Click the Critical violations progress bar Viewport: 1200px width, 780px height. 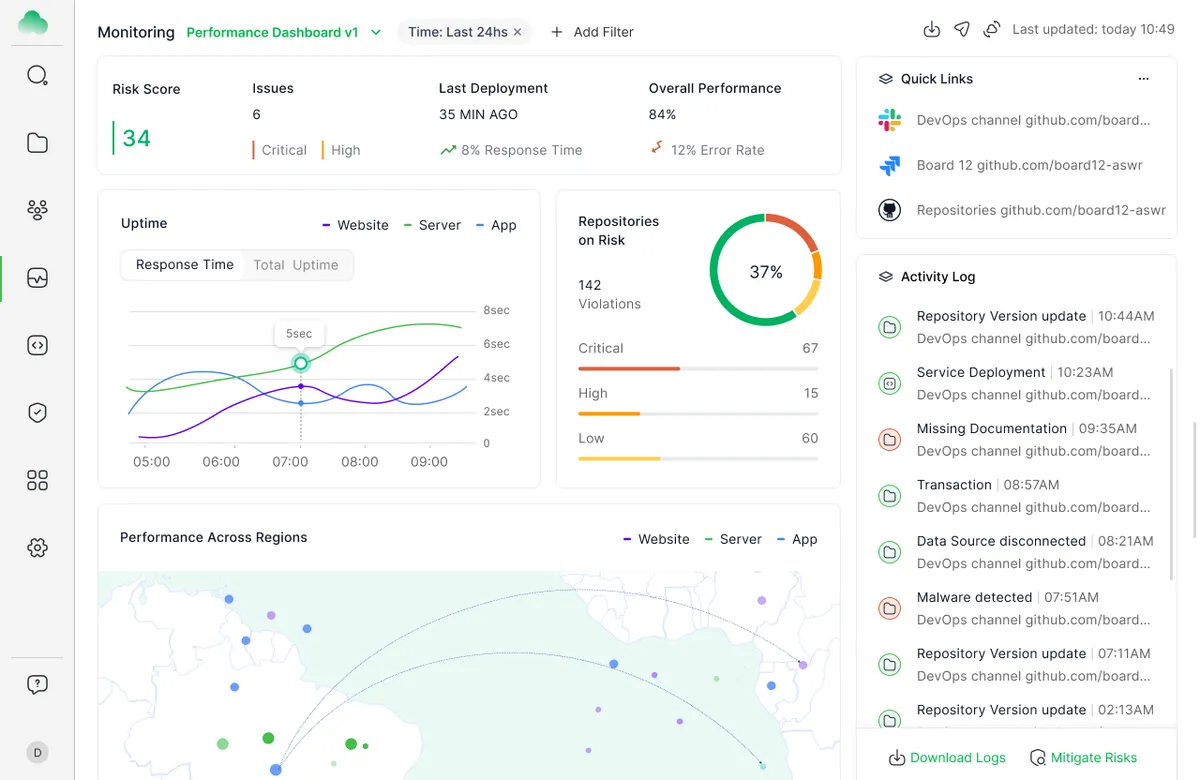[x=698, y=369]
